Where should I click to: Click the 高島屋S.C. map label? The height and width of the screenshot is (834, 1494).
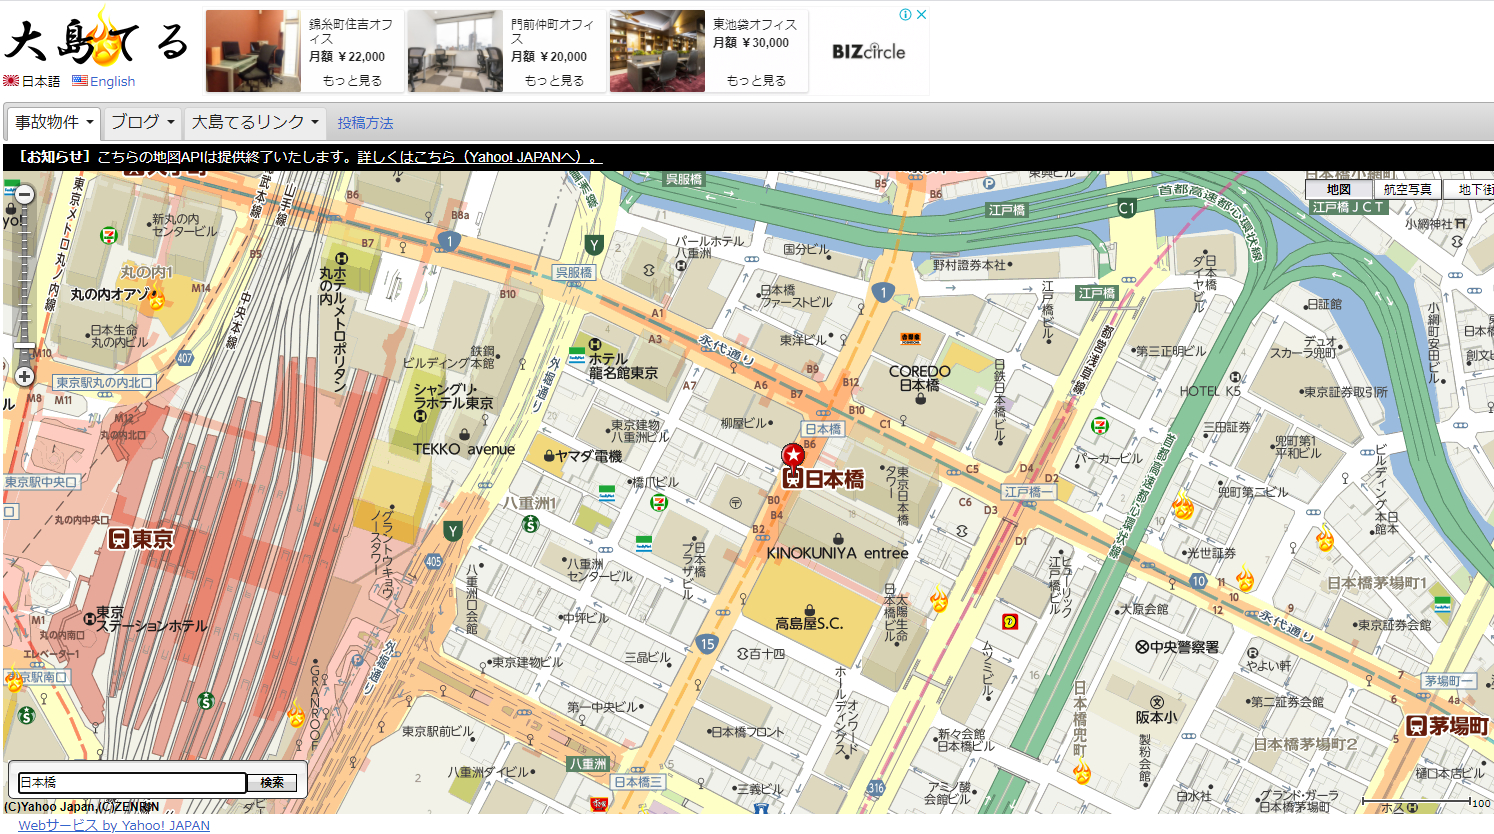coord(809,623)
